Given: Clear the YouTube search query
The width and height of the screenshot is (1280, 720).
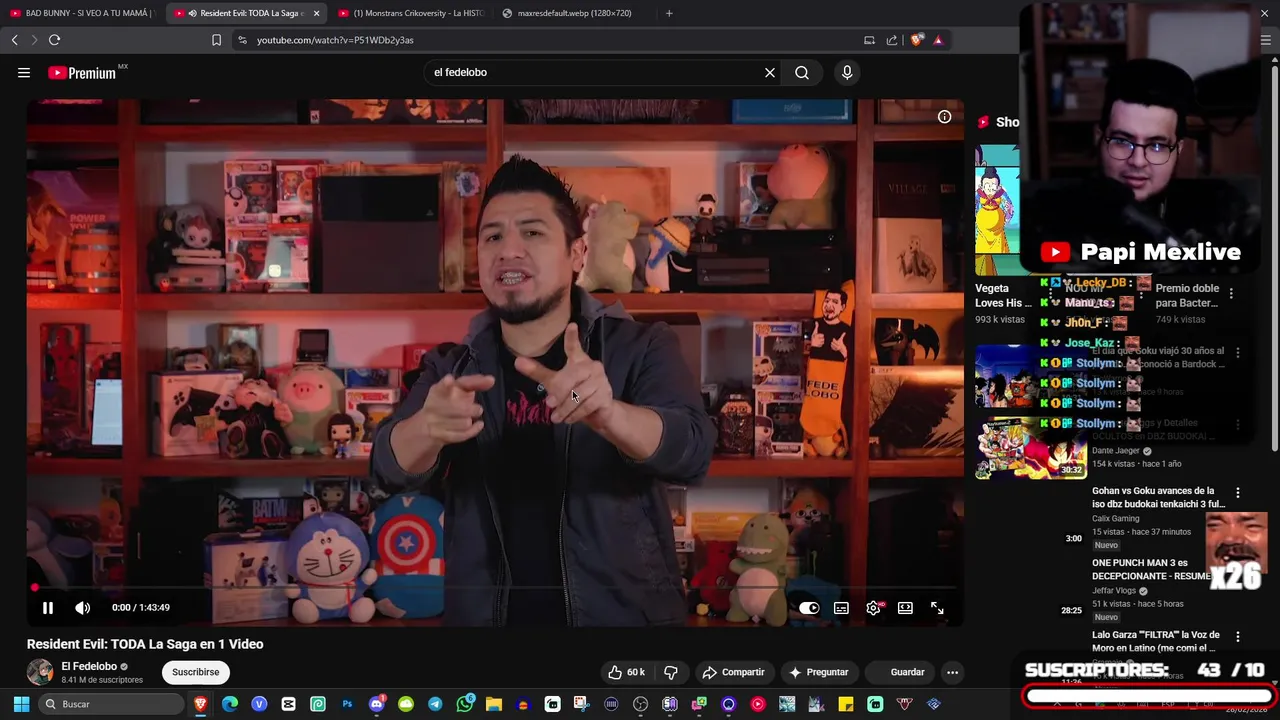Looking at the screenshot, I should coord(770,72).
